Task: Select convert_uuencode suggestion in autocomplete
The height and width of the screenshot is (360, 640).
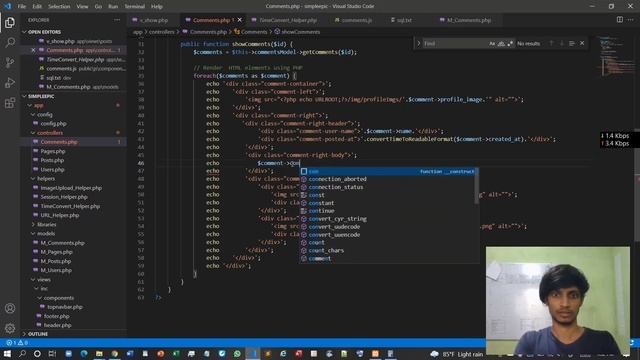Action: (388, 235)
